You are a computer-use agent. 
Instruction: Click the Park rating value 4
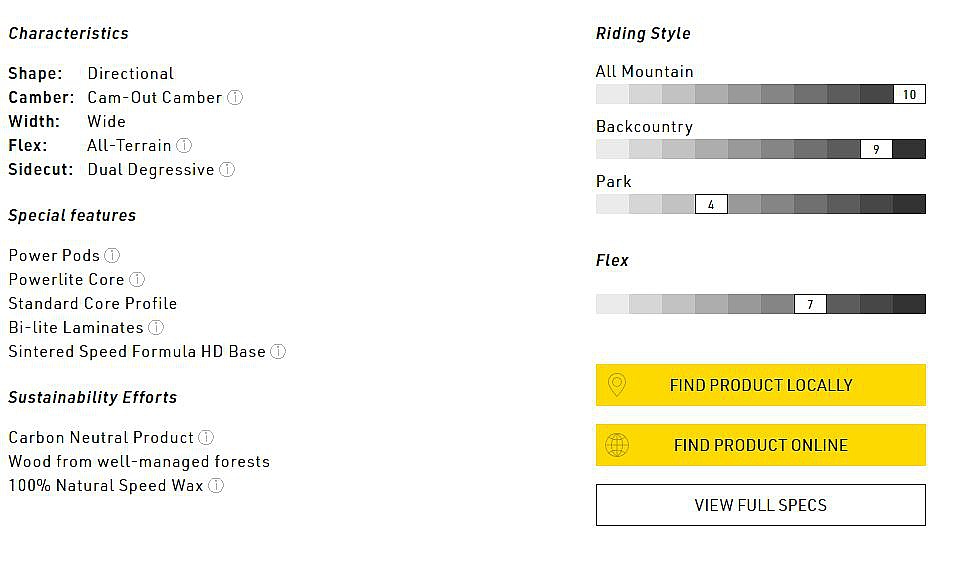711,205
